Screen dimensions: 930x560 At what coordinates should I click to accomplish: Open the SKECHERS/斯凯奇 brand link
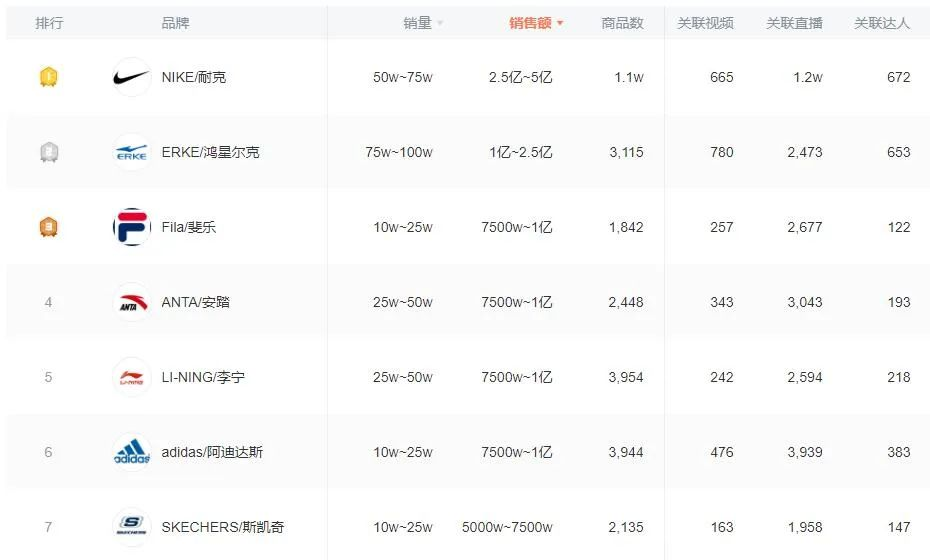[223, 527]
